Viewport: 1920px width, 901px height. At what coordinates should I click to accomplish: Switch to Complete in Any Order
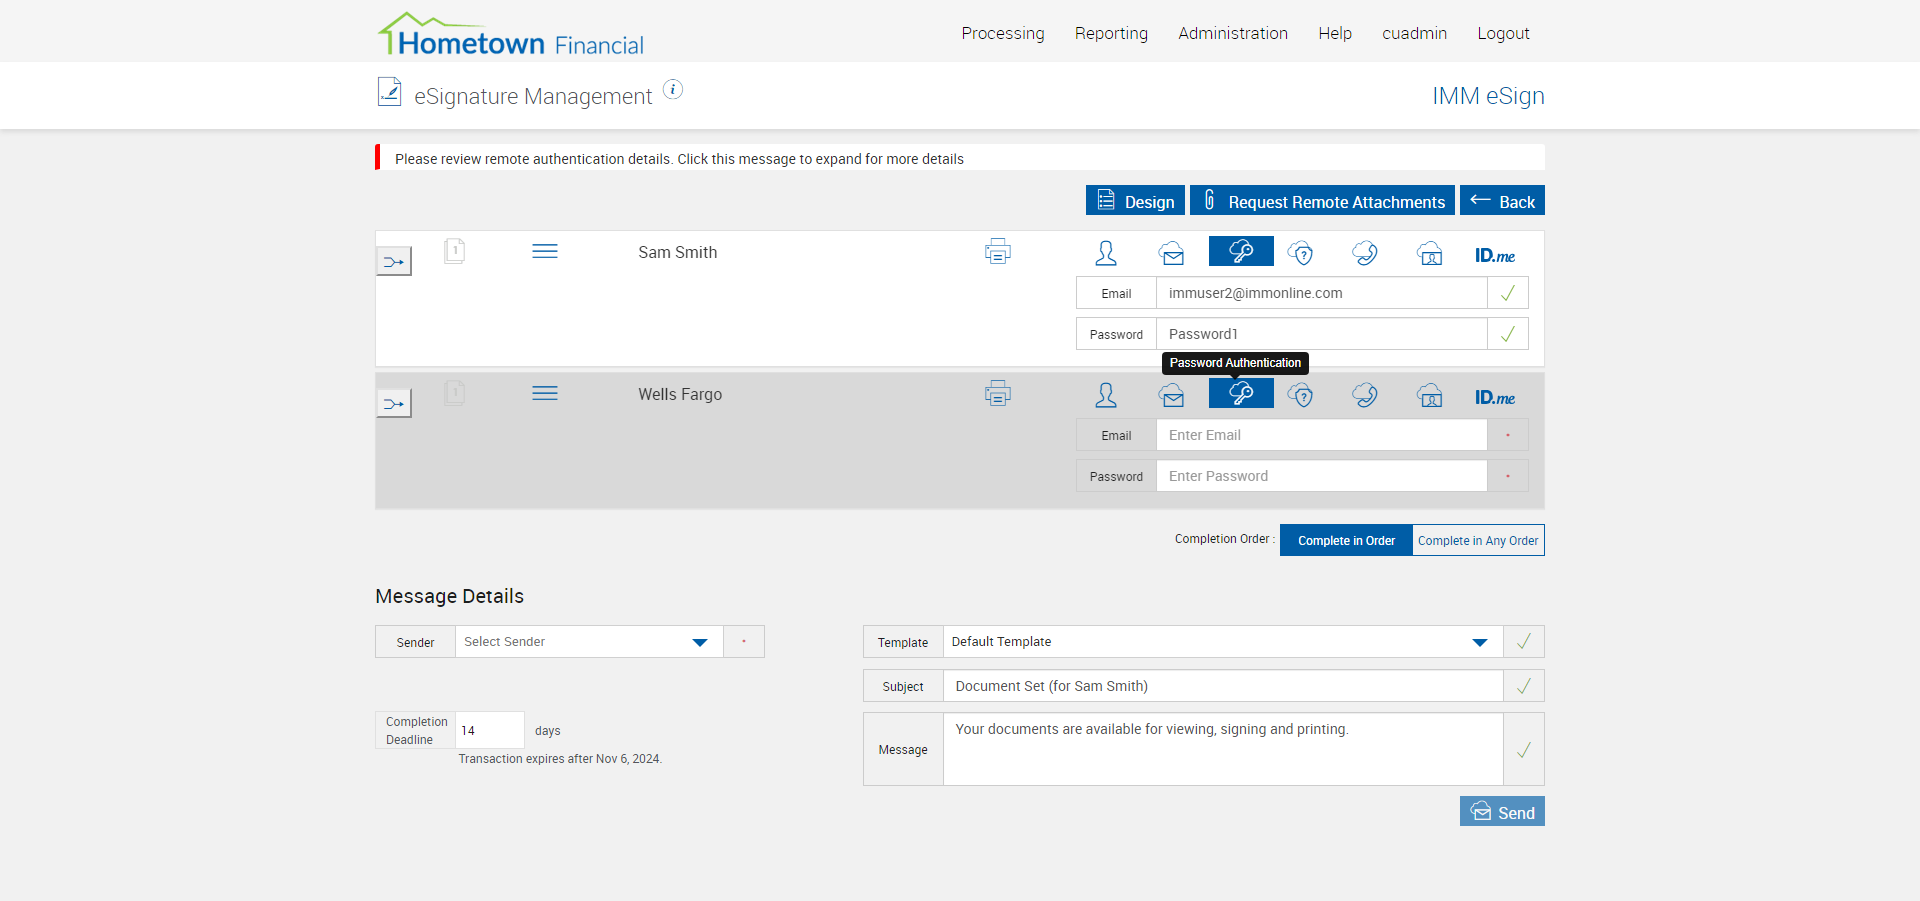(x=1478, y=541)
